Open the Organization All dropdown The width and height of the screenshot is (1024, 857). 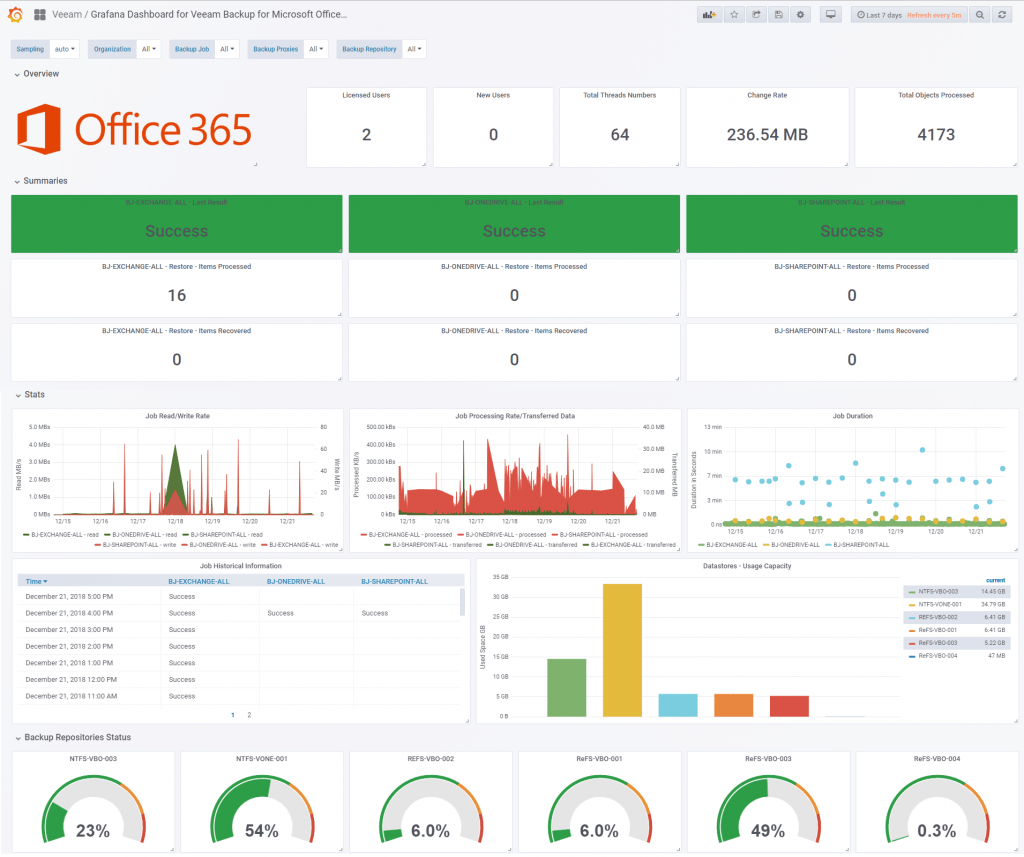(149, 49)
